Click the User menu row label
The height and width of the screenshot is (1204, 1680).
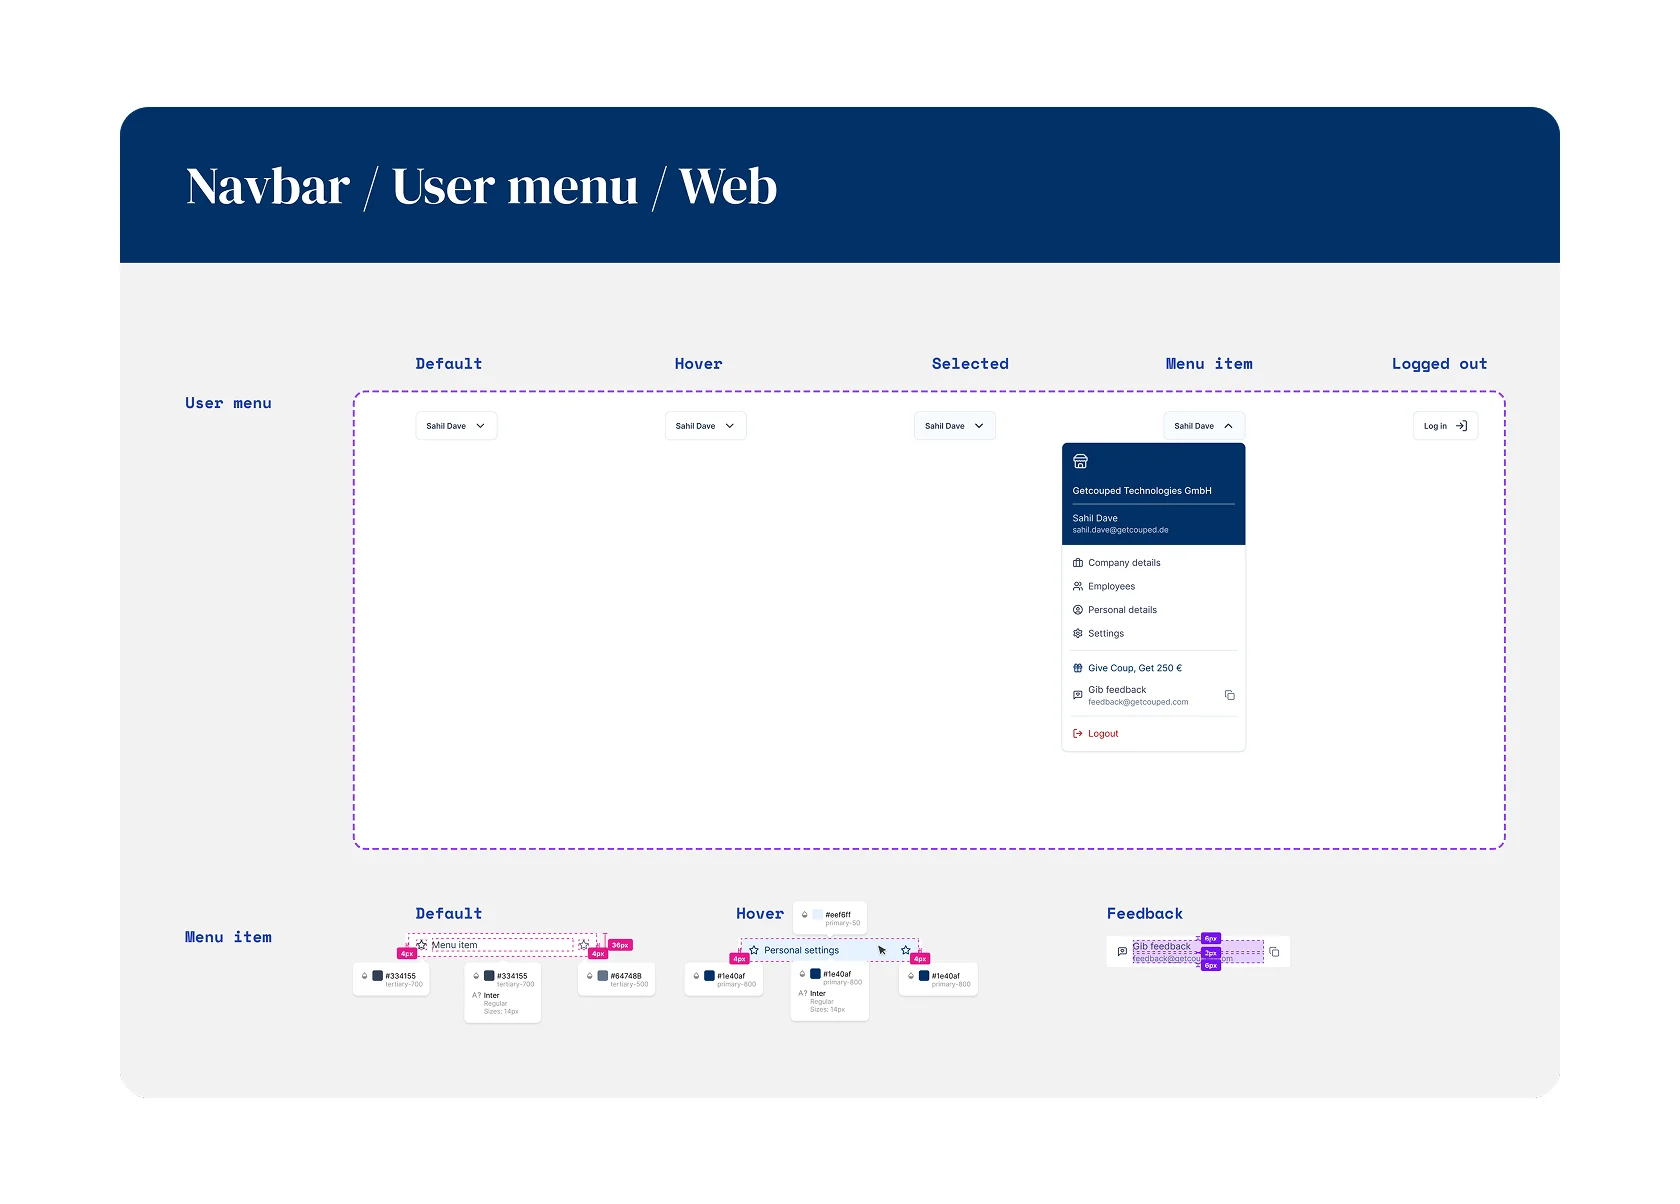[228, 403]
